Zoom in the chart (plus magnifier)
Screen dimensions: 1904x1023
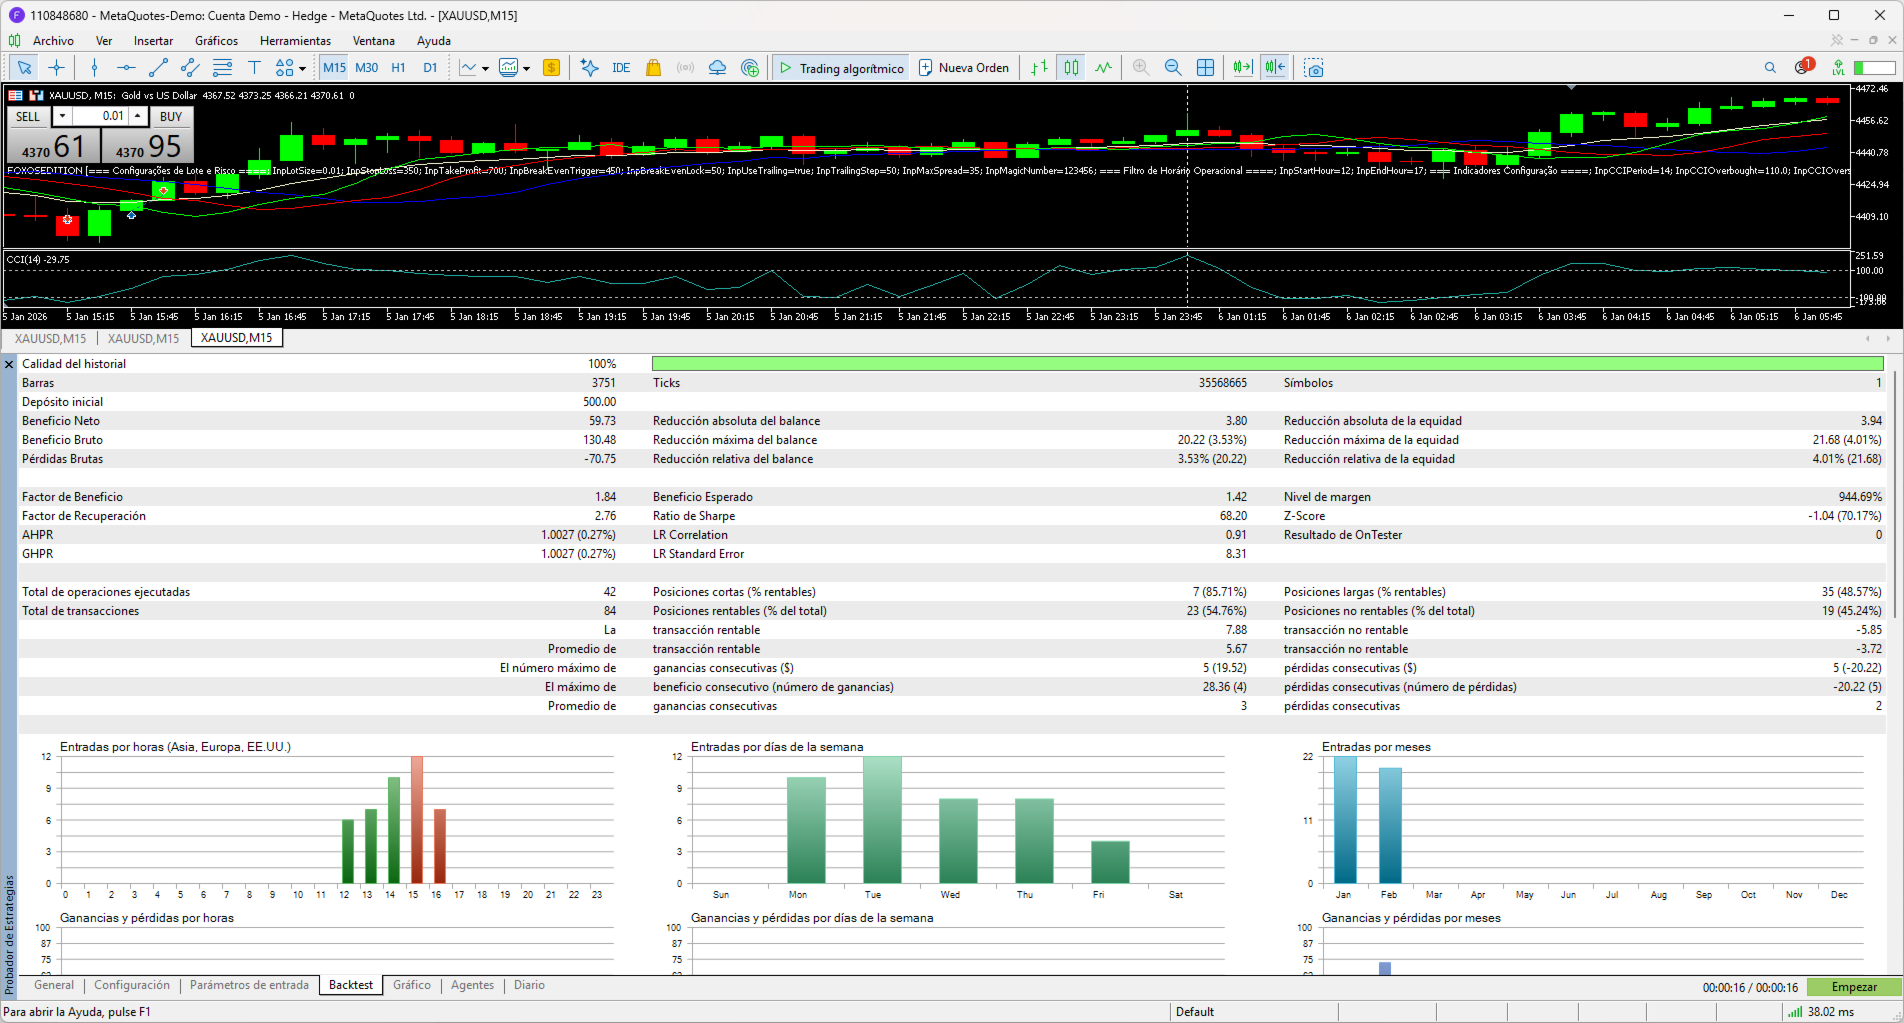click(x=1141, y=68)
